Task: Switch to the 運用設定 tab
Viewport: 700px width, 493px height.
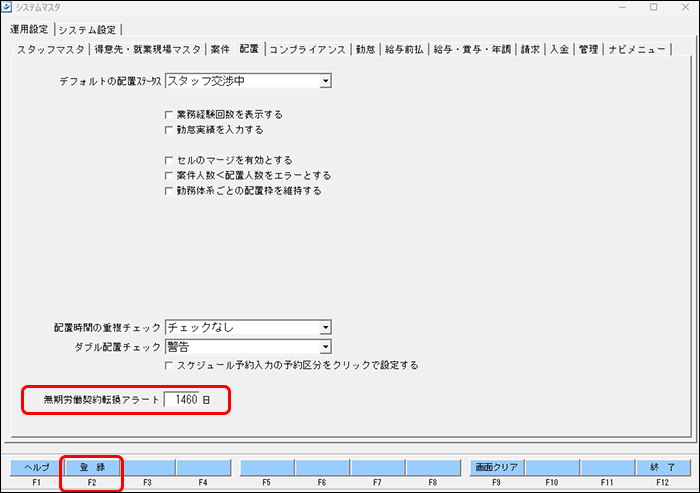Action: tap(29, 29)
